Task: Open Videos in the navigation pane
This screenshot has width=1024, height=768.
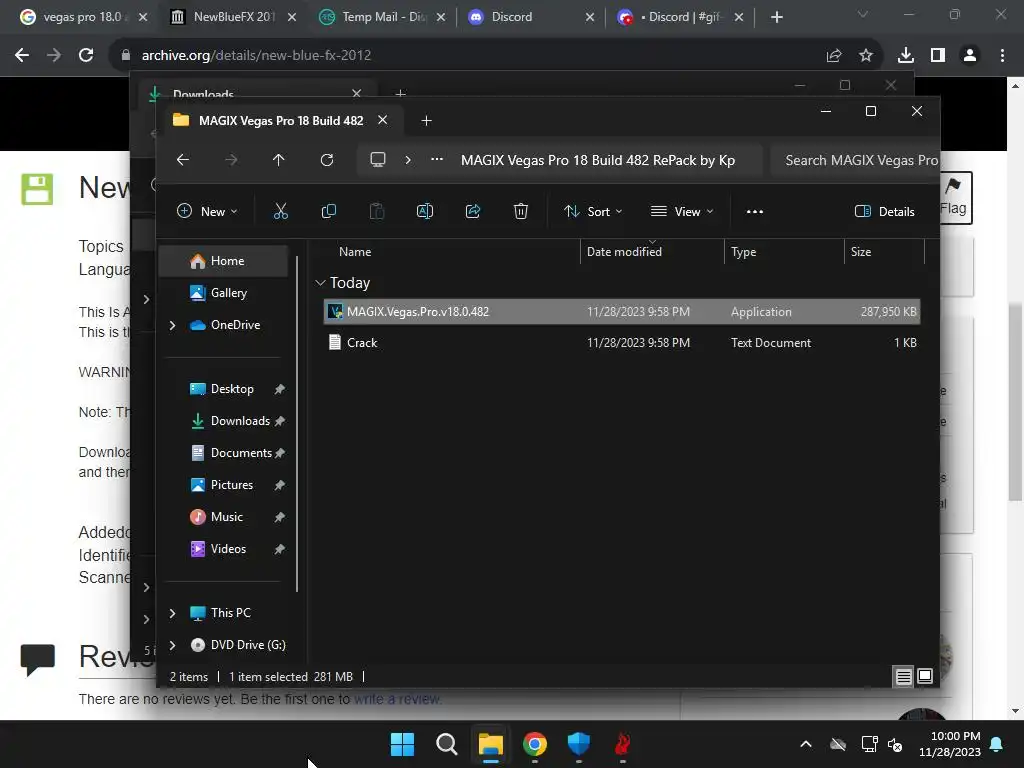Action: (224, 549)
